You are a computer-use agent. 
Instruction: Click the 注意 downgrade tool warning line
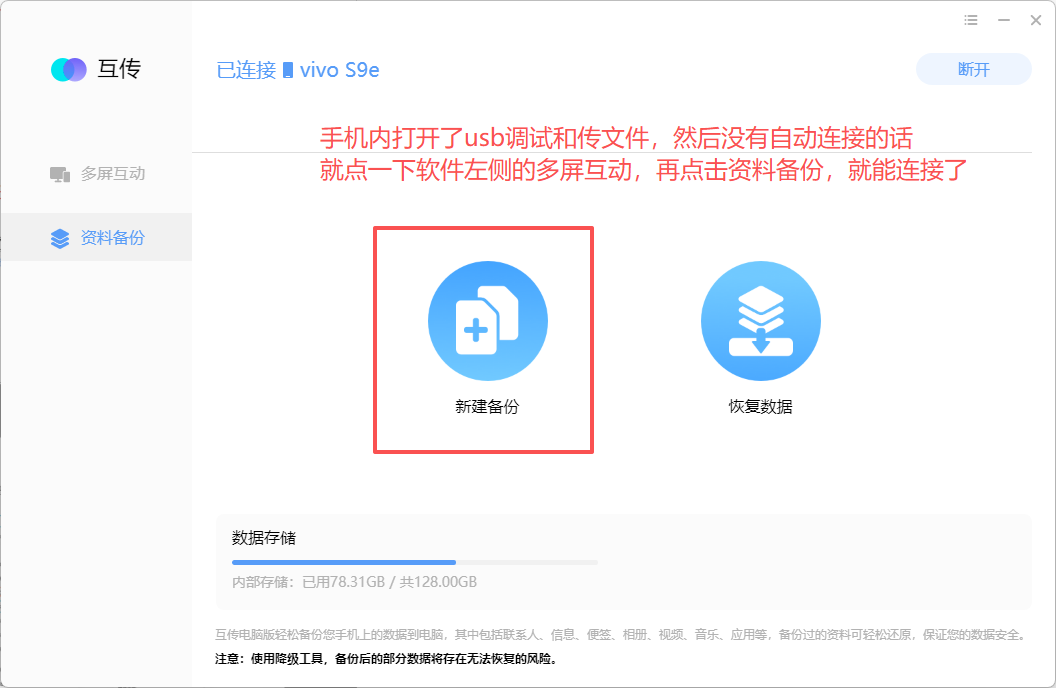(x=387, y=658)
